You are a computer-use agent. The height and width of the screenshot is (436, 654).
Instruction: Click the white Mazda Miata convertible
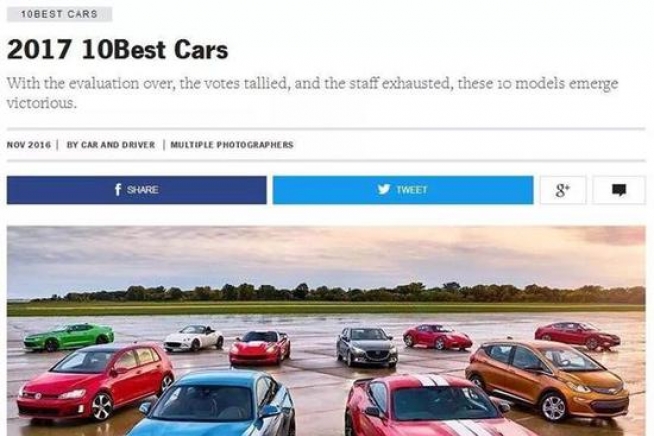point(194,338)
